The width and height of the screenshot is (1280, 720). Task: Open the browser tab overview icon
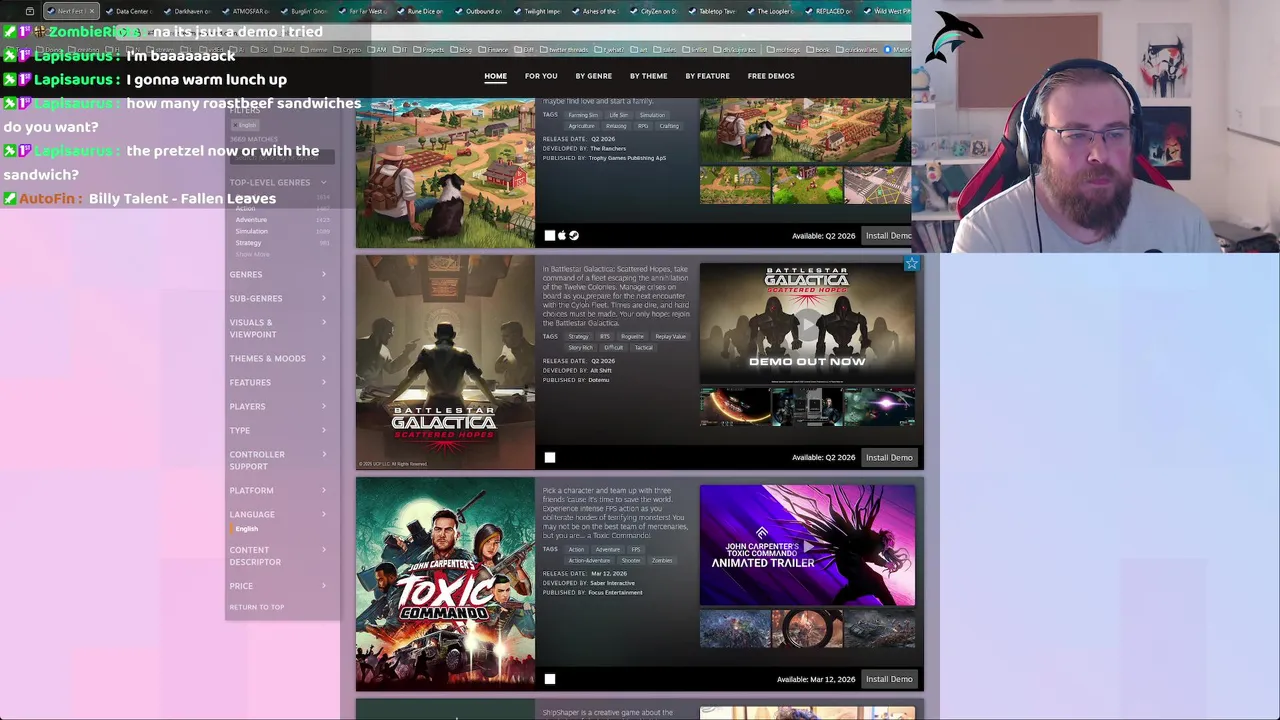[29, 11]
